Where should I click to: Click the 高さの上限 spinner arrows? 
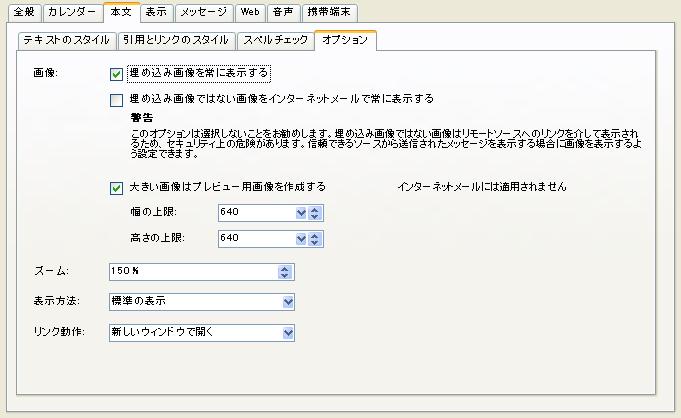point(315,239)
